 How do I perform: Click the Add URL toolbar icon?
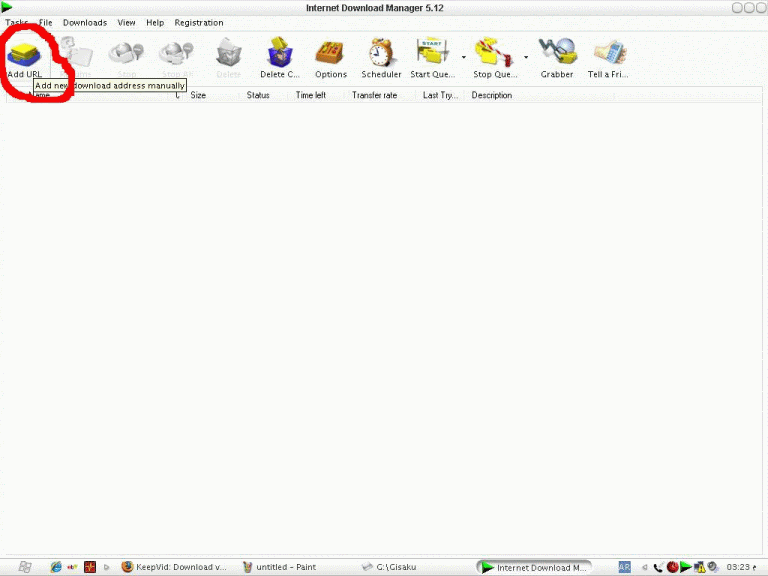24,52
